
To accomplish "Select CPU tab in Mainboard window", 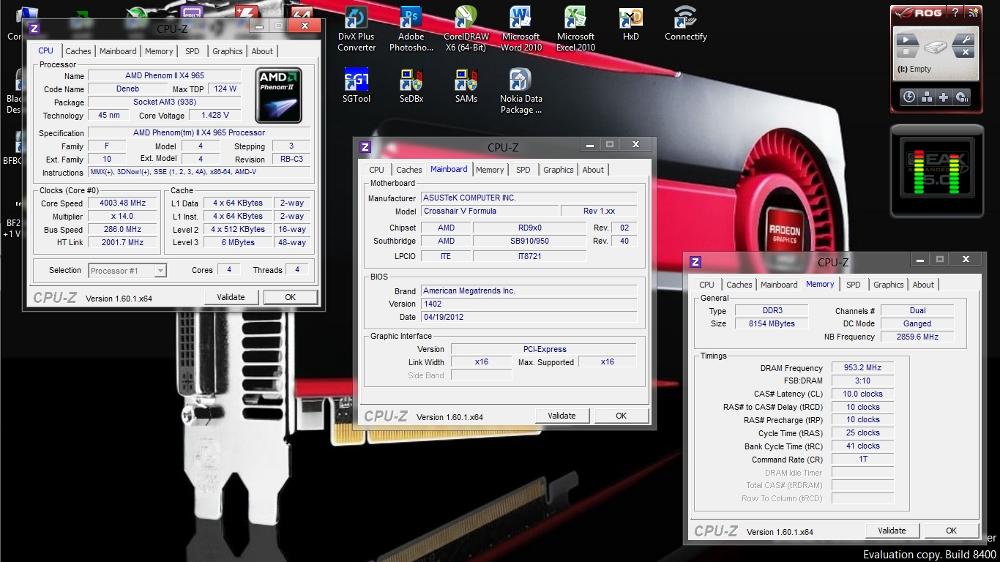I will (376, 170).
